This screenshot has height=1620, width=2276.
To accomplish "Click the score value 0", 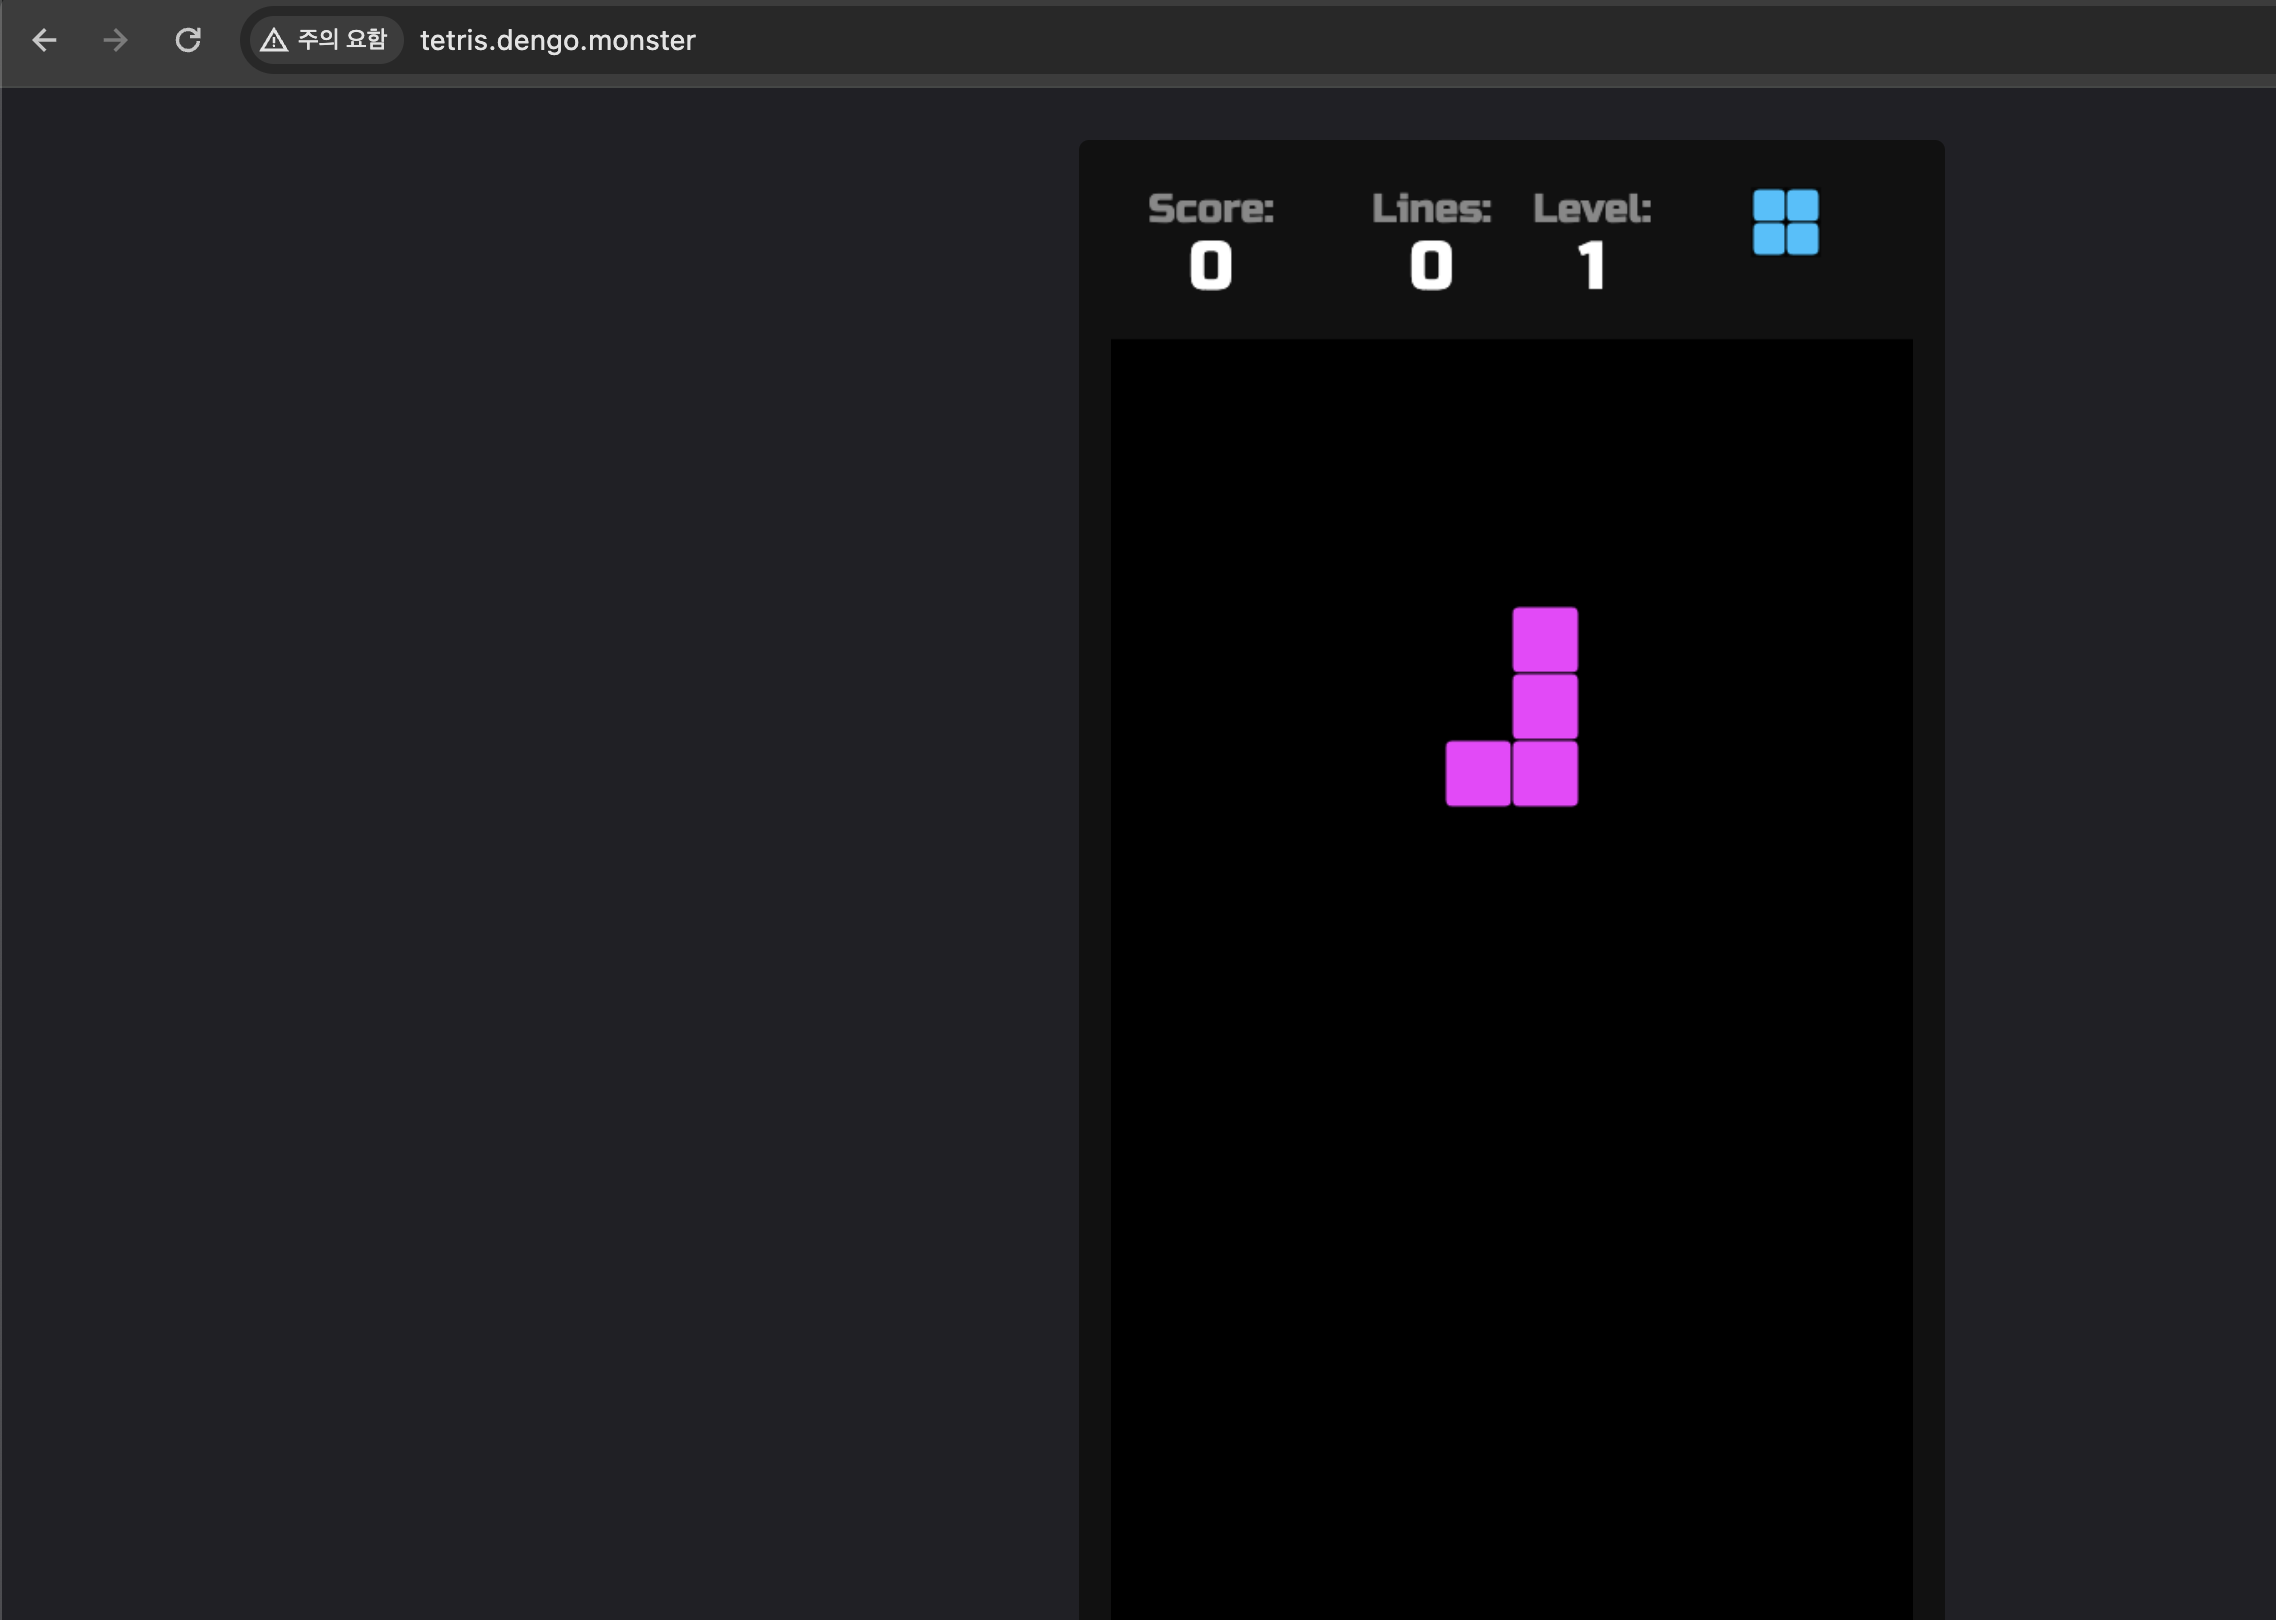I will coord(1210,266).
